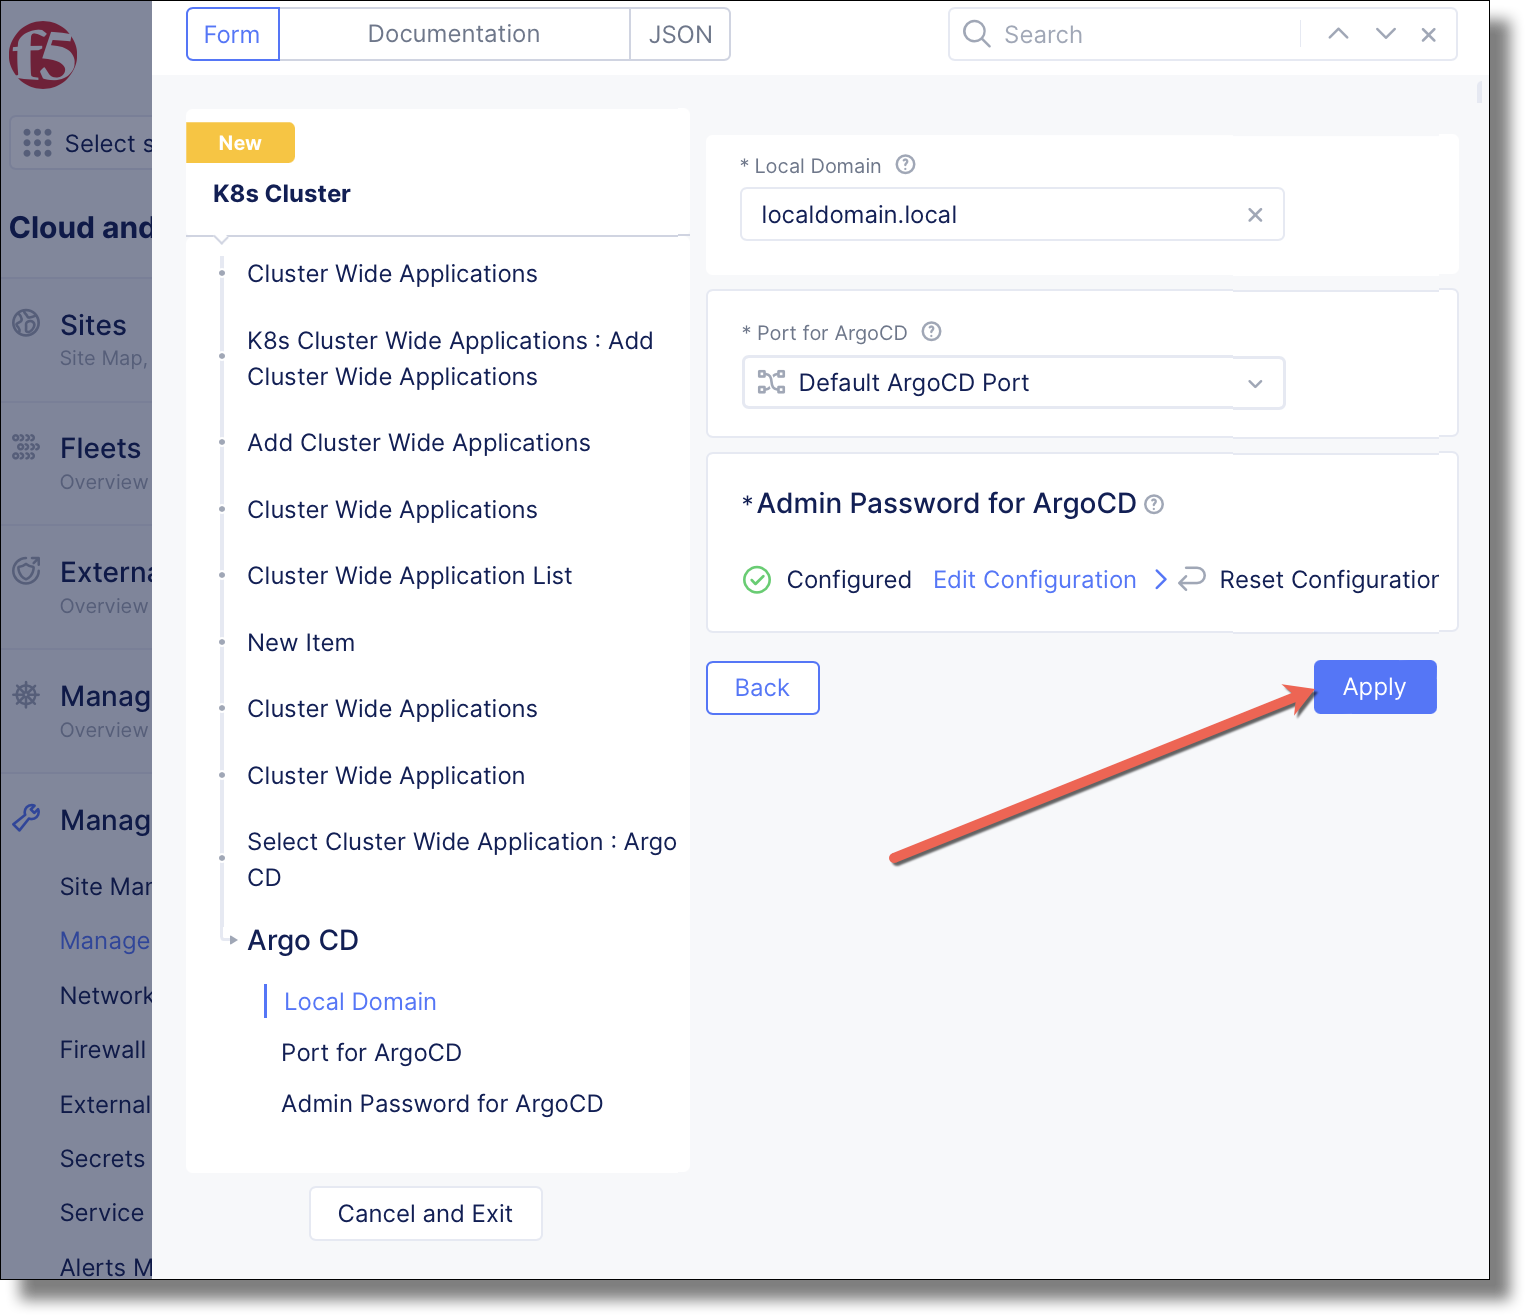This screenshot has width=1525, height=1315.
Task: Click the K8s Cluster heading
Action: tap(282, 194)
